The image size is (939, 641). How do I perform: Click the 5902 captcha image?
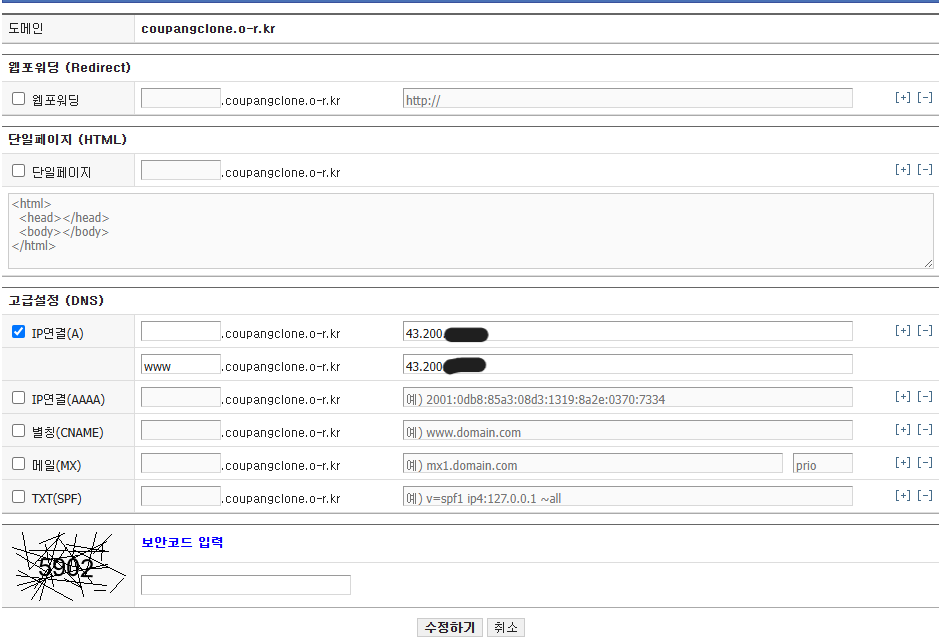[69, 566]
